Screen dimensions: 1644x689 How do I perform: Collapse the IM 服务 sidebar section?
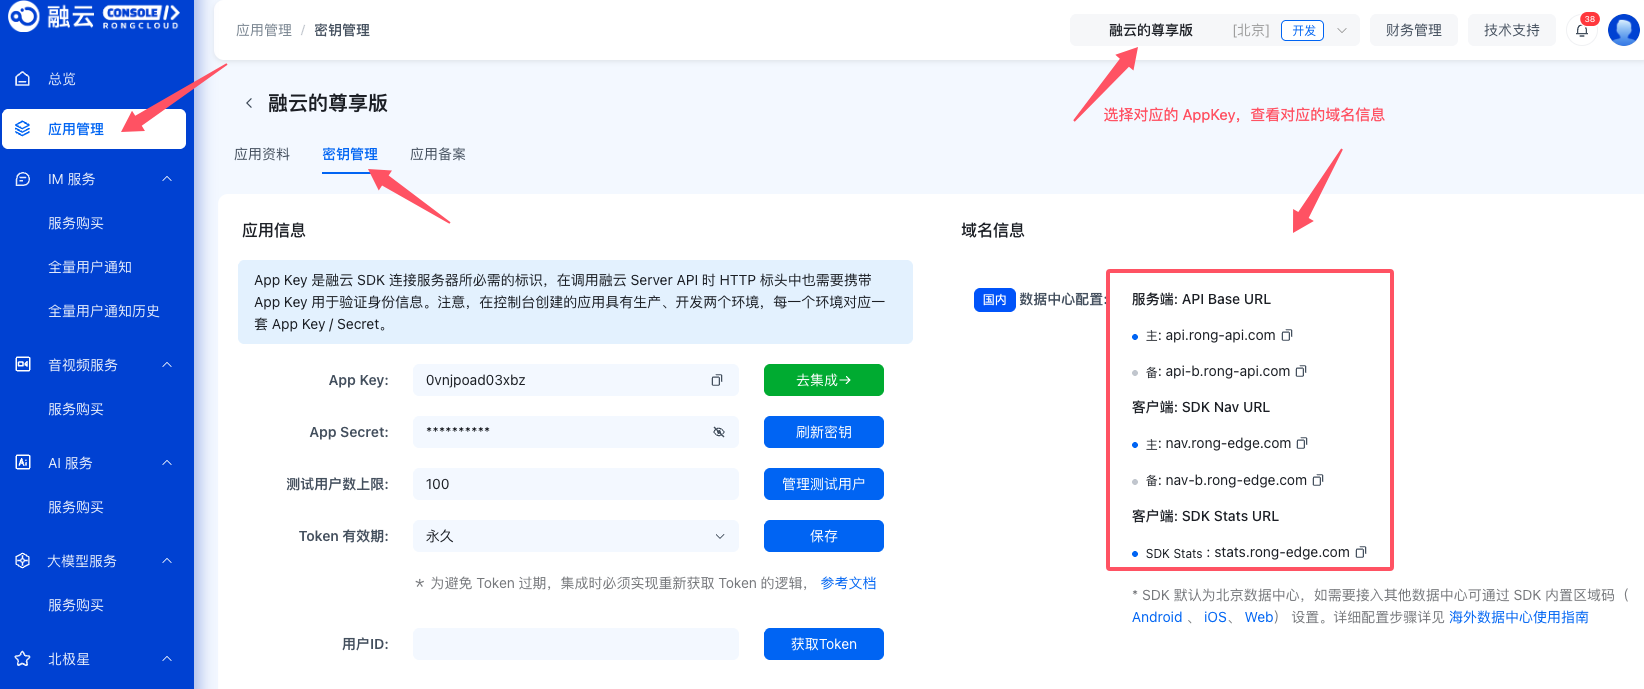167,179
